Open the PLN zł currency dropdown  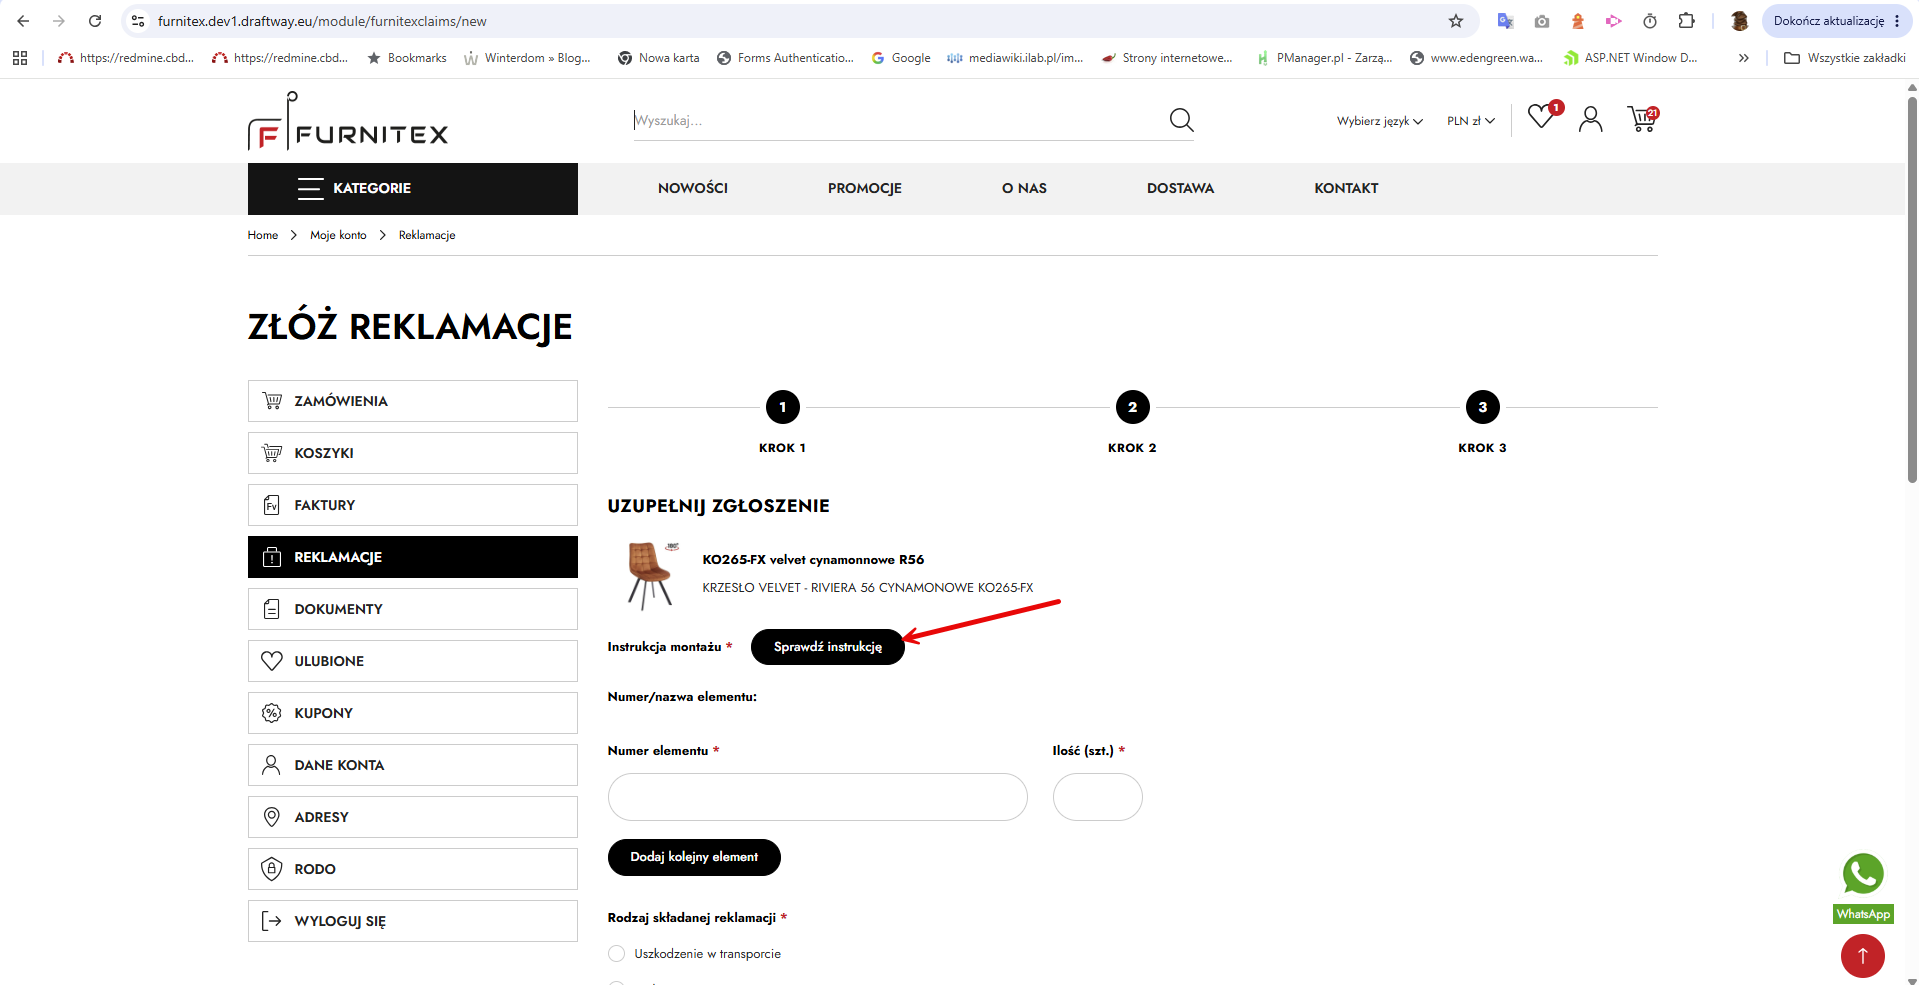(1470, 121)
